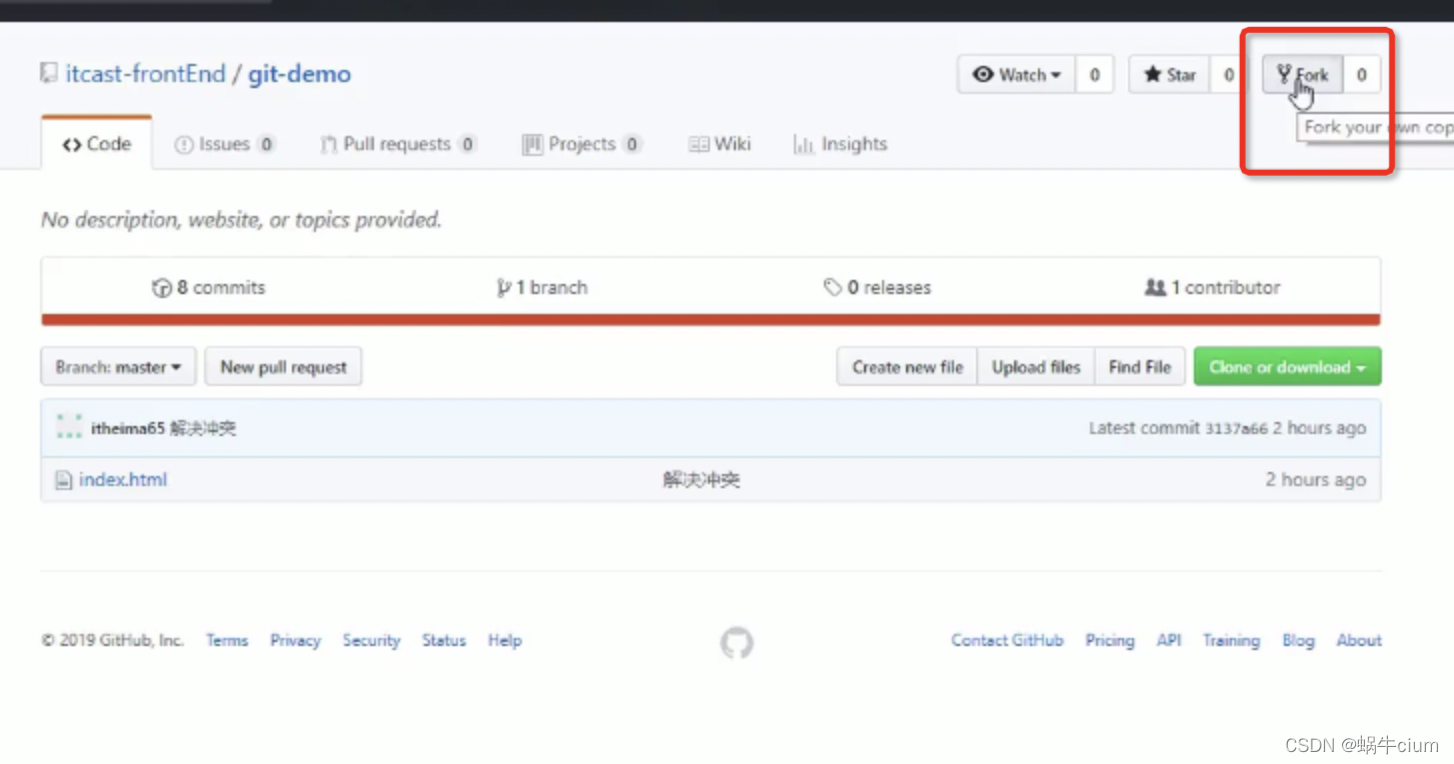Open 解决冲突 message in index.html row
Viewport: 1454px width, 764px height.
(x=701, y=480)
